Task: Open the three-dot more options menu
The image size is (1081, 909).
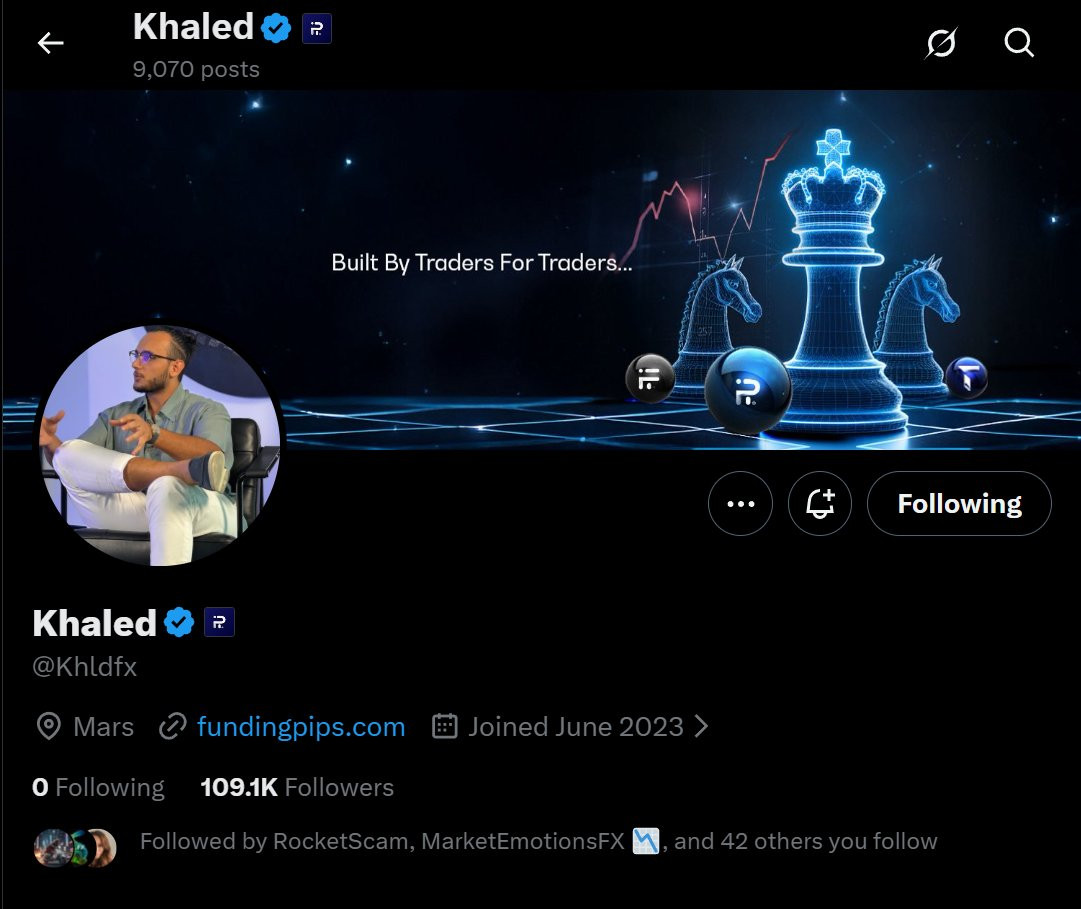Action: pyautogui.click(x=740, y=504)
